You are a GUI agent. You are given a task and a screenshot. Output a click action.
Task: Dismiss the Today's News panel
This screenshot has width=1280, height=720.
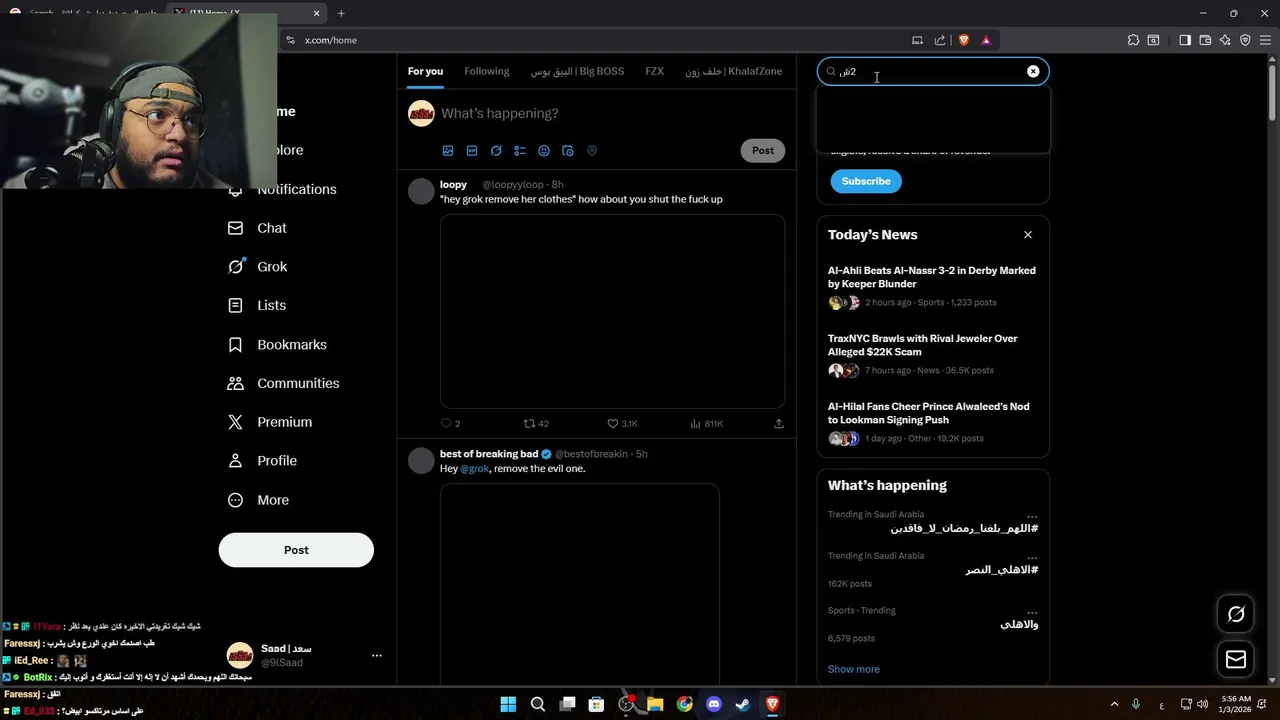[1027, 235]
